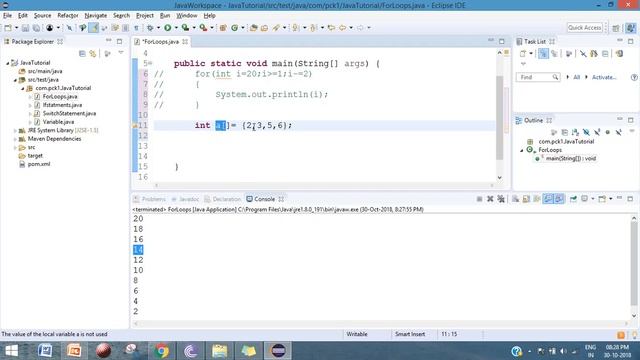Click the New Task icon in the Task List

coord(523,54)
